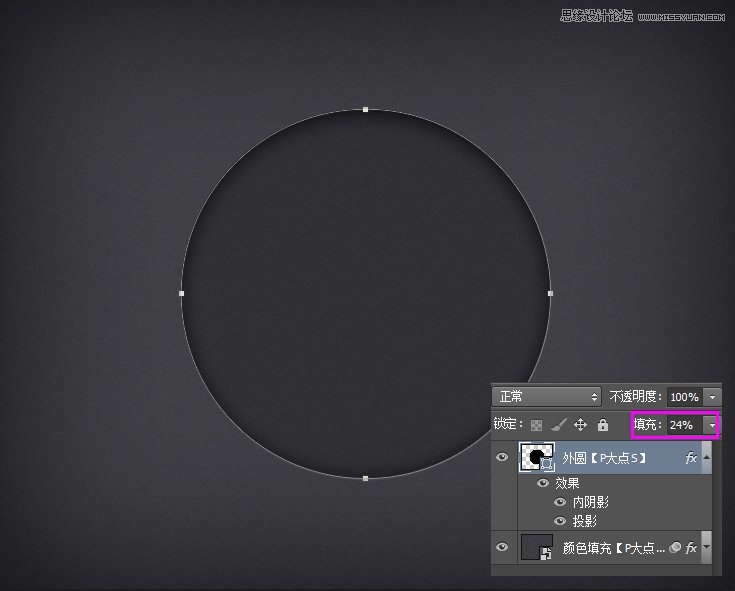Select top anchor point of circle path
735x591 pixels.
click(x=366, y=109)
